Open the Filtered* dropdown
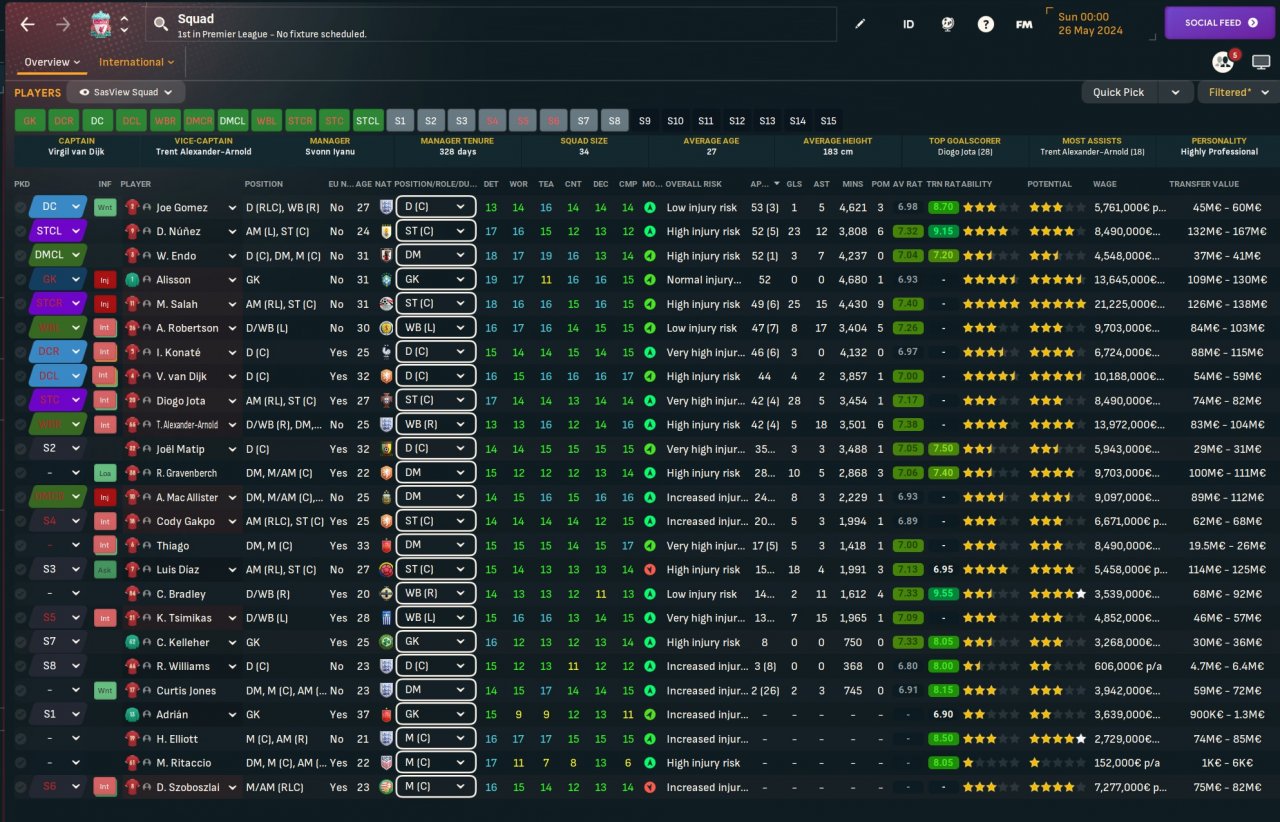The image size is (1280, 822). [x=1238, y=93]
